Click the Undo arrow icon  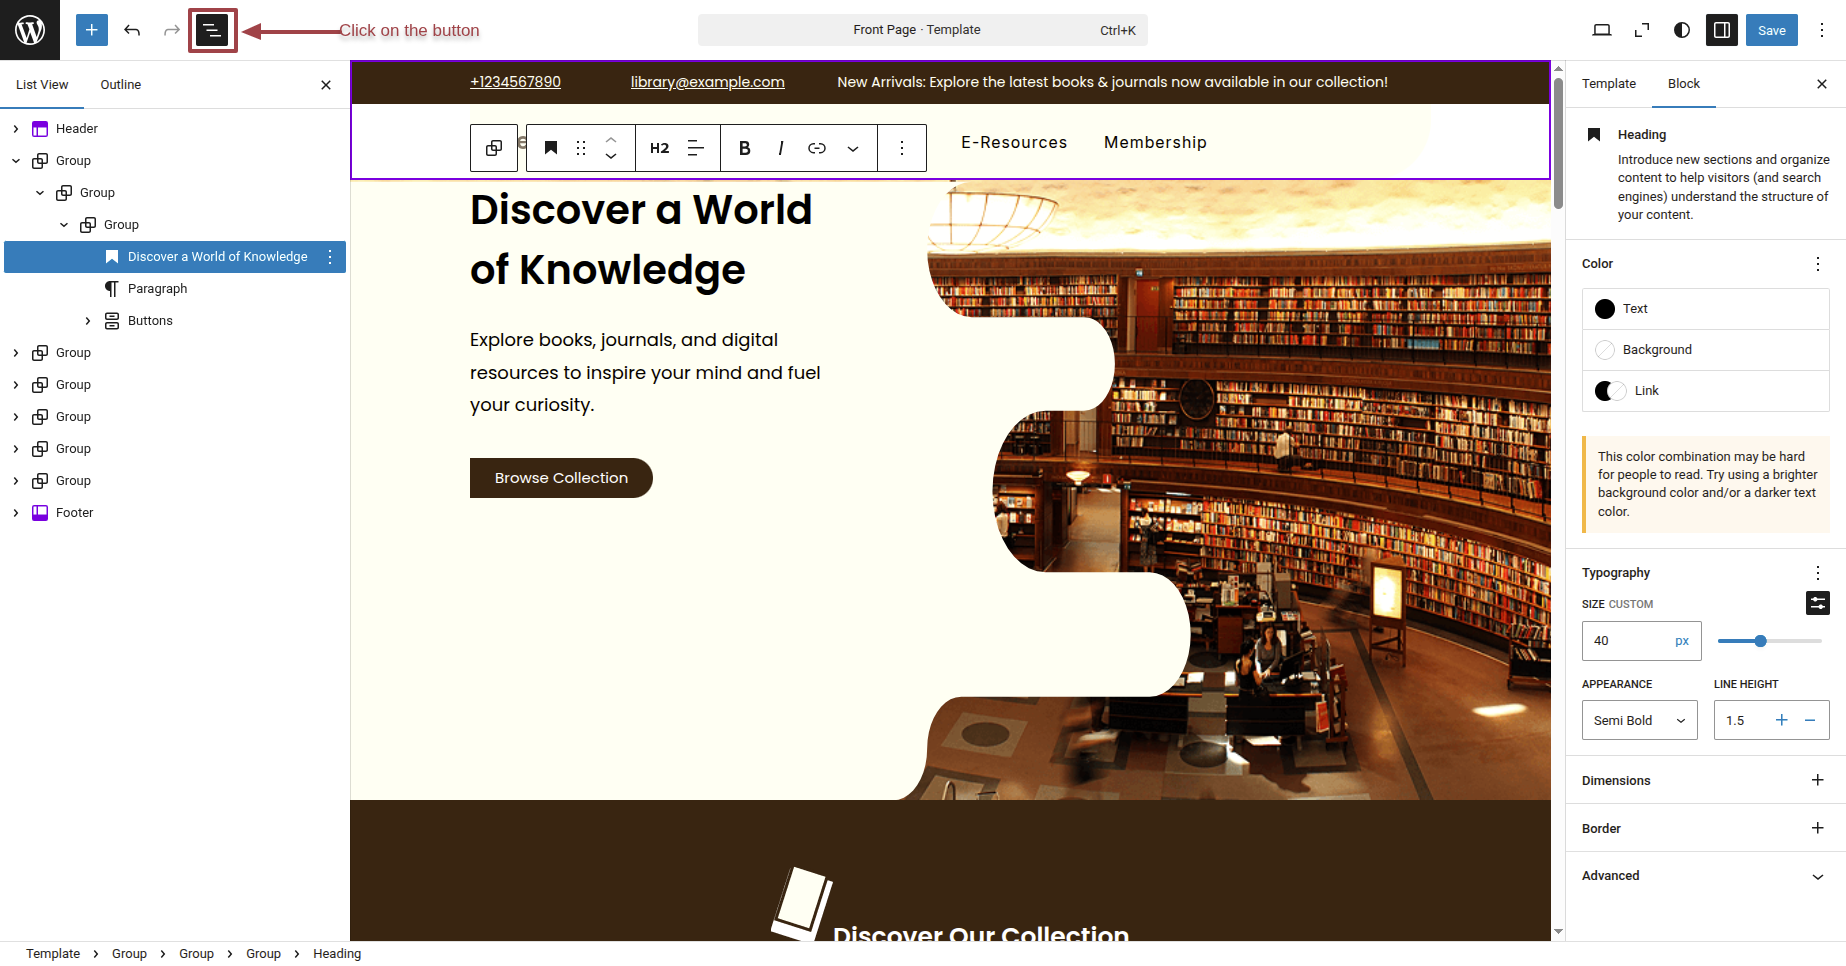click(x=132, y=30)
